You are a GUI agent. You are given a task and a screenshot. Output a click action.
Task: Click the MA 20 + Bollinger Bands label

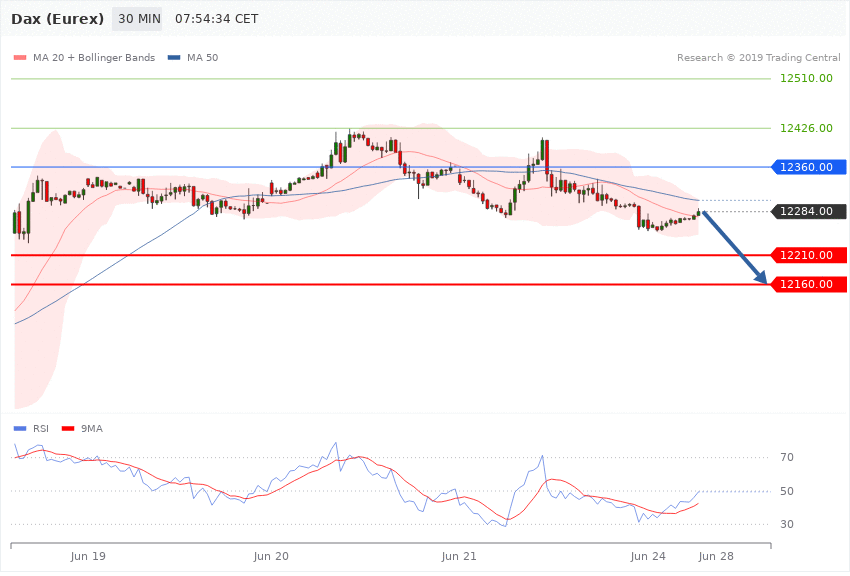[x=94, y=57]
